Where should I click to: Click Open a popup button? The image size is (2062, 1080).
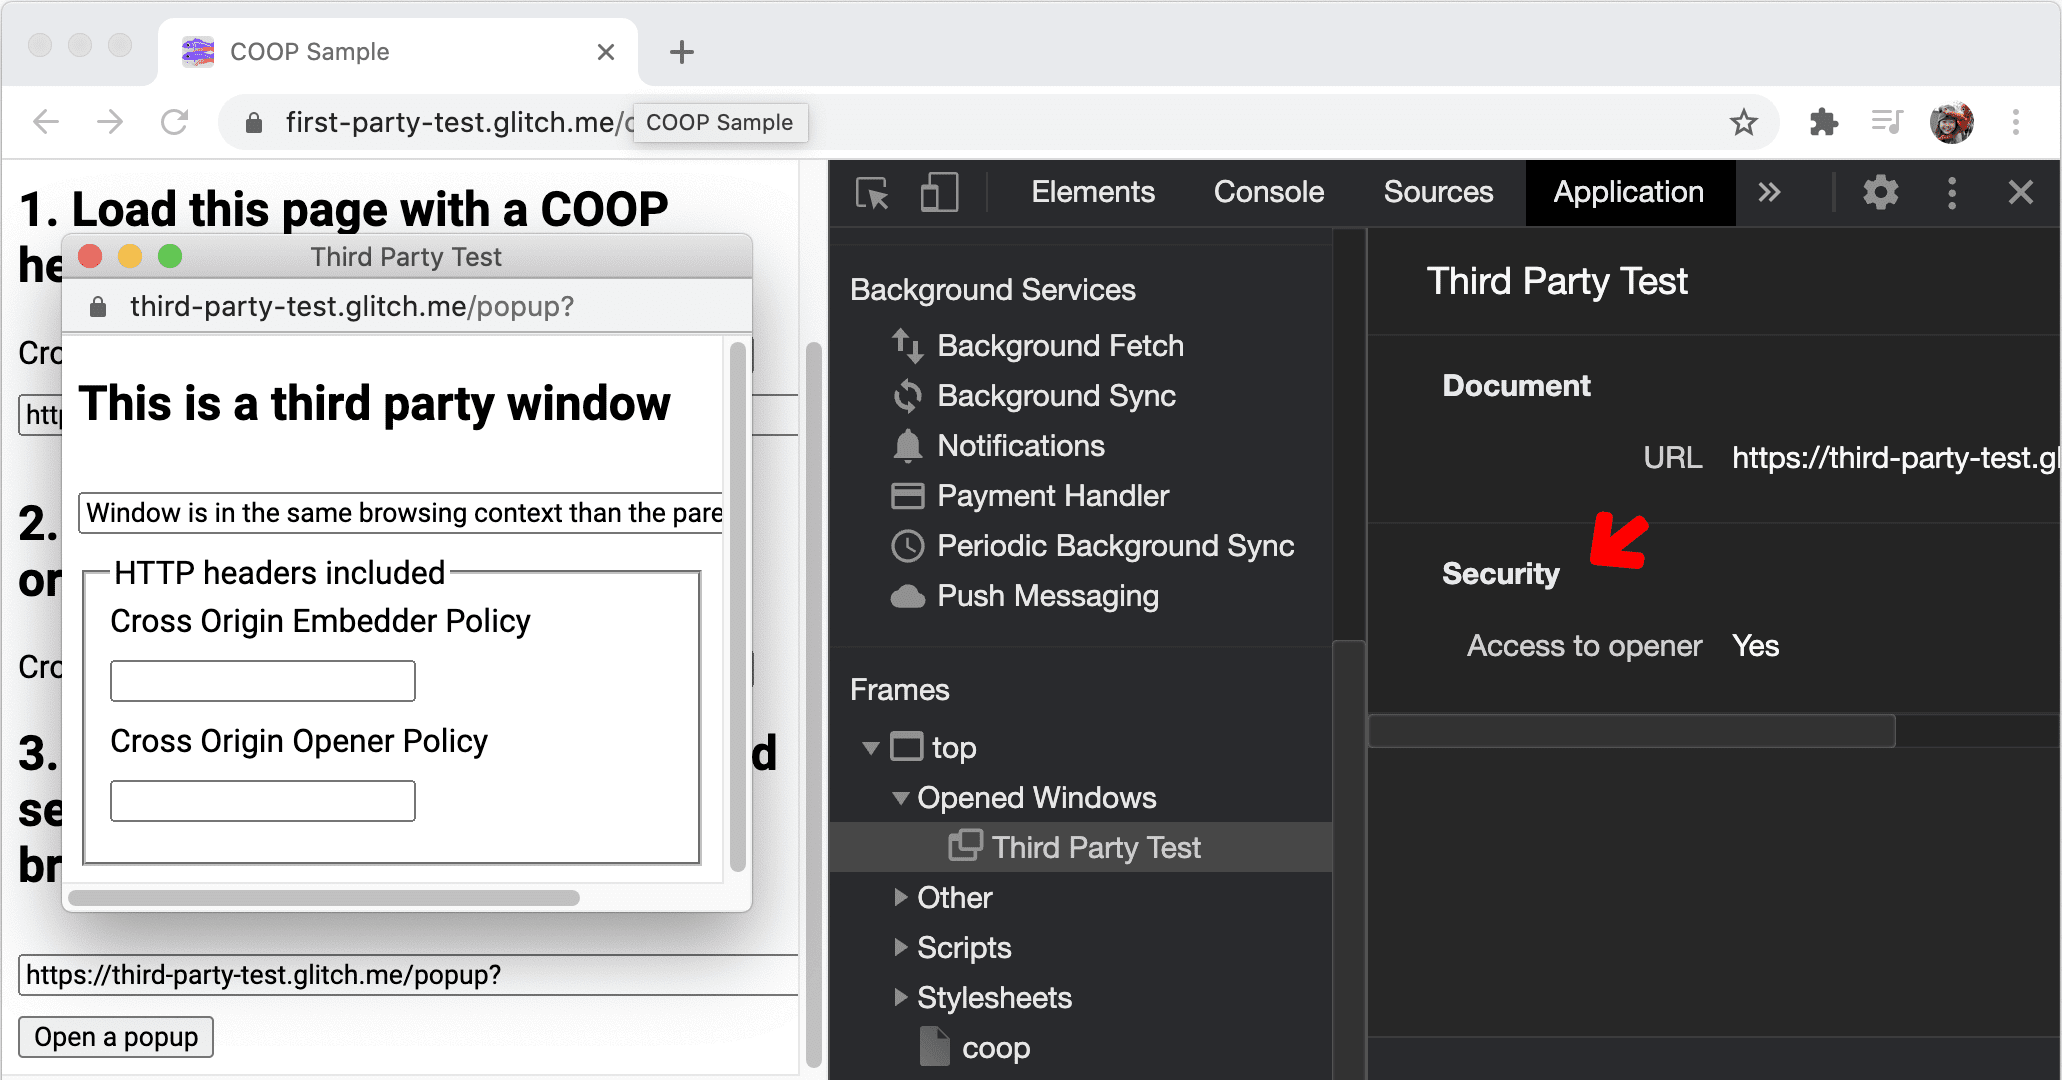[x=116, y=1036]
